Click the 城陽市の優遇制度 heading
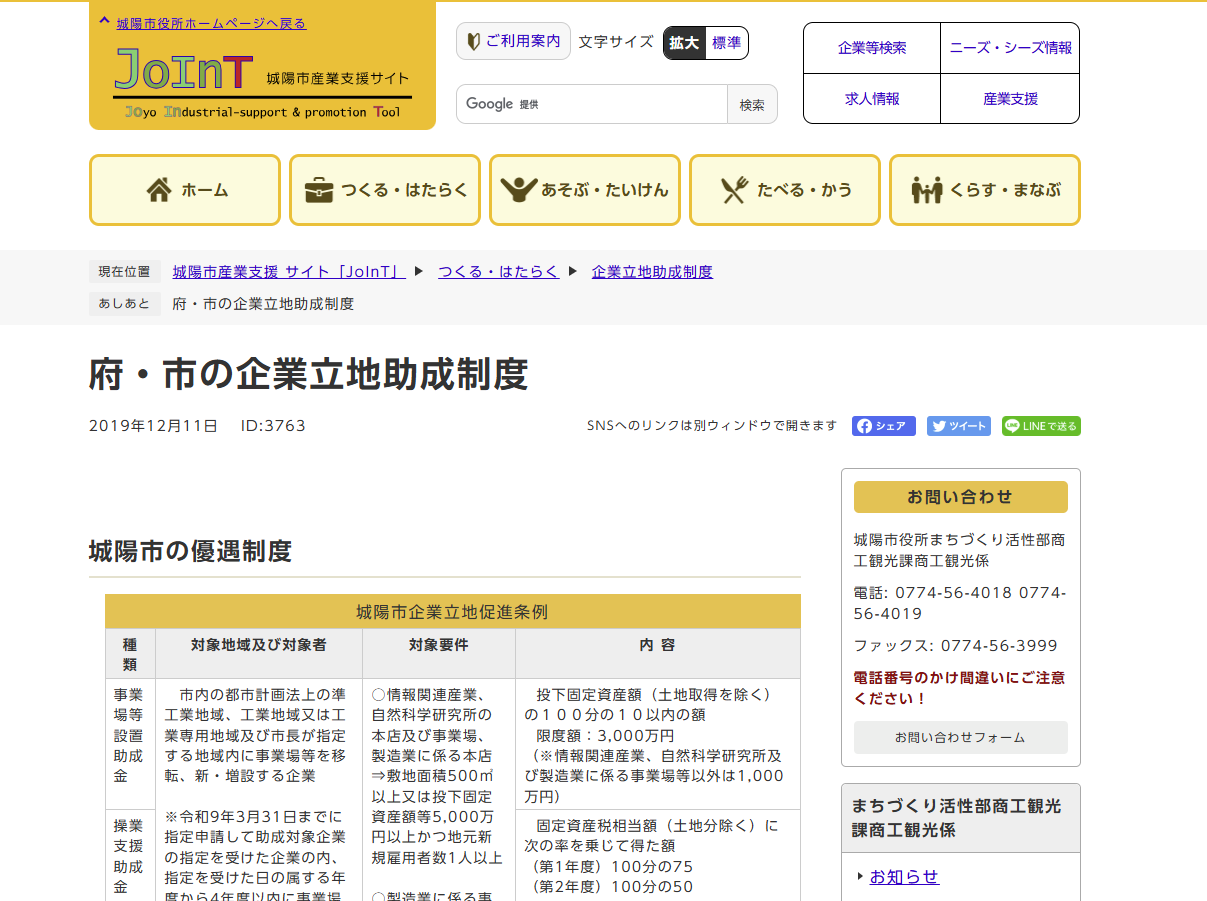 [190, 550]
